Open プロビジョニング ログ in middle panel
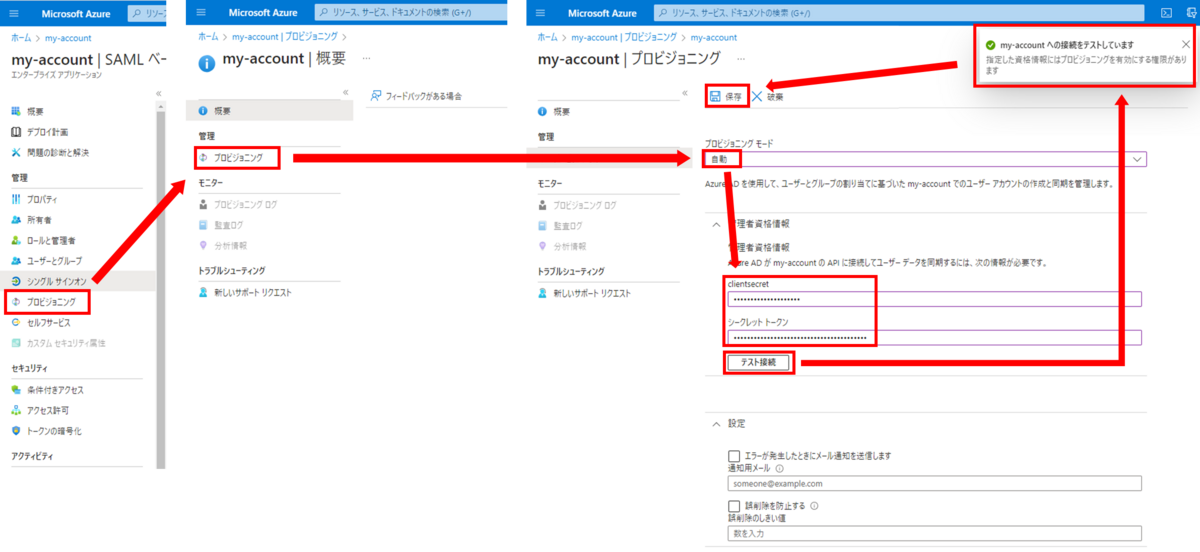The image size is (1200, 552). pyautogui.click(x=238, y=204)
